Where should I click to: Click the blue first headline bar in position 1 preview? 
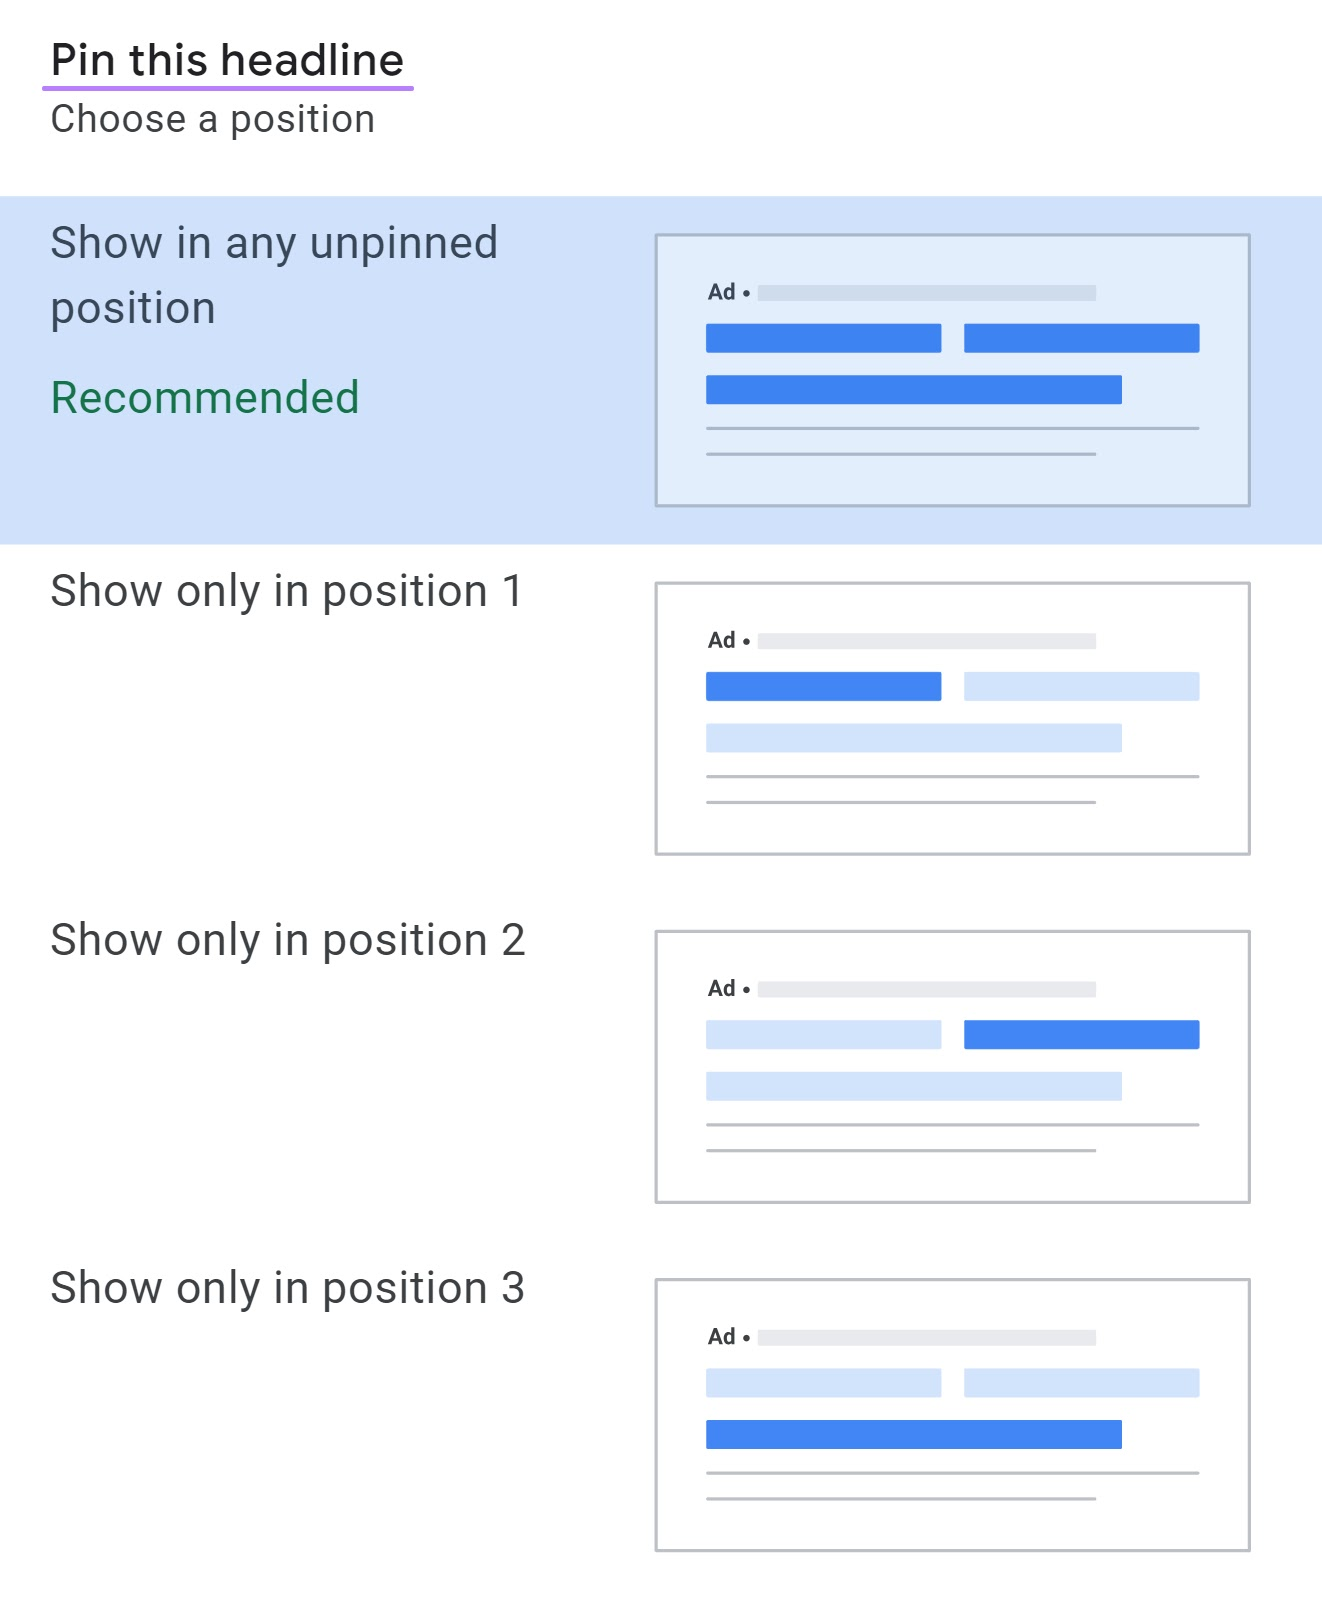tap(823, 687)
